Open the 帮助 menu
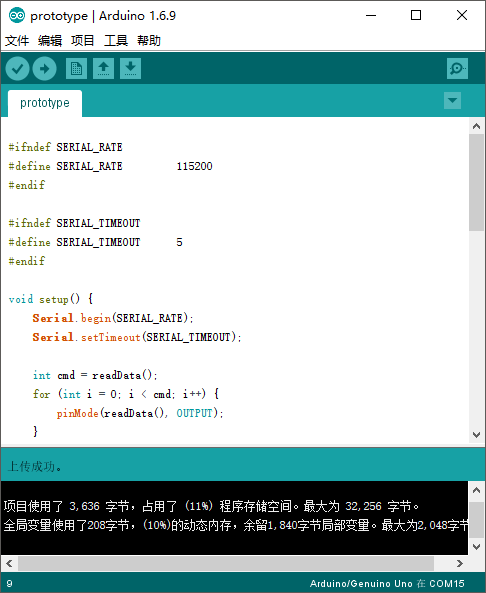This screenshot has width=486, height=593. click(x=149, y=40)
